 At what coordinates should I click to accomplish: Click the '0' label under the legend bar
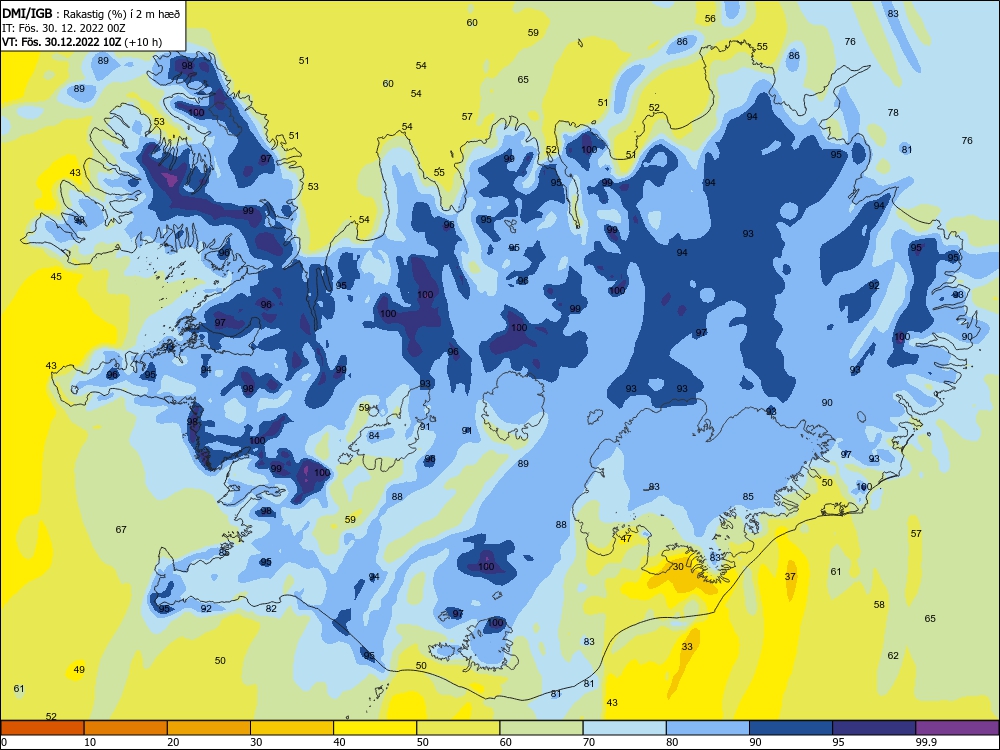[x=4, y=742]
